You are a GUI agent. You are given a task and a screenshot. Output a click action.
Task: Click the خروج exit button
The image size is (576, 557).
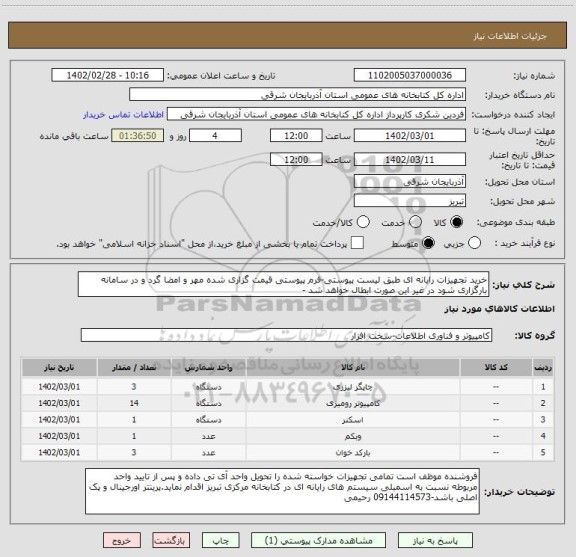pyautogui.click(x=122, y=541)
